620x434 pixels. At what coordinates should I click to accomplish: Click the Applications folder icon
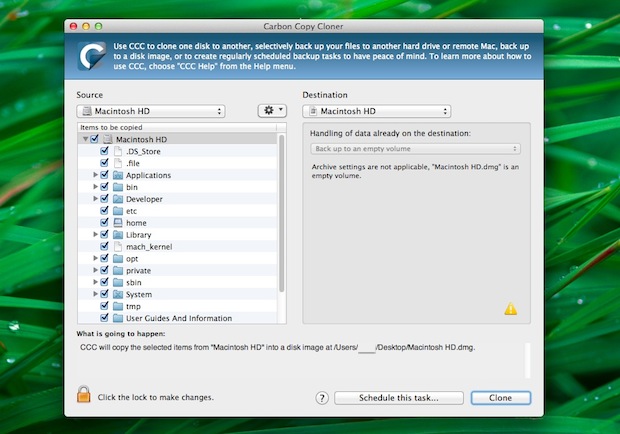click(118, 175)
